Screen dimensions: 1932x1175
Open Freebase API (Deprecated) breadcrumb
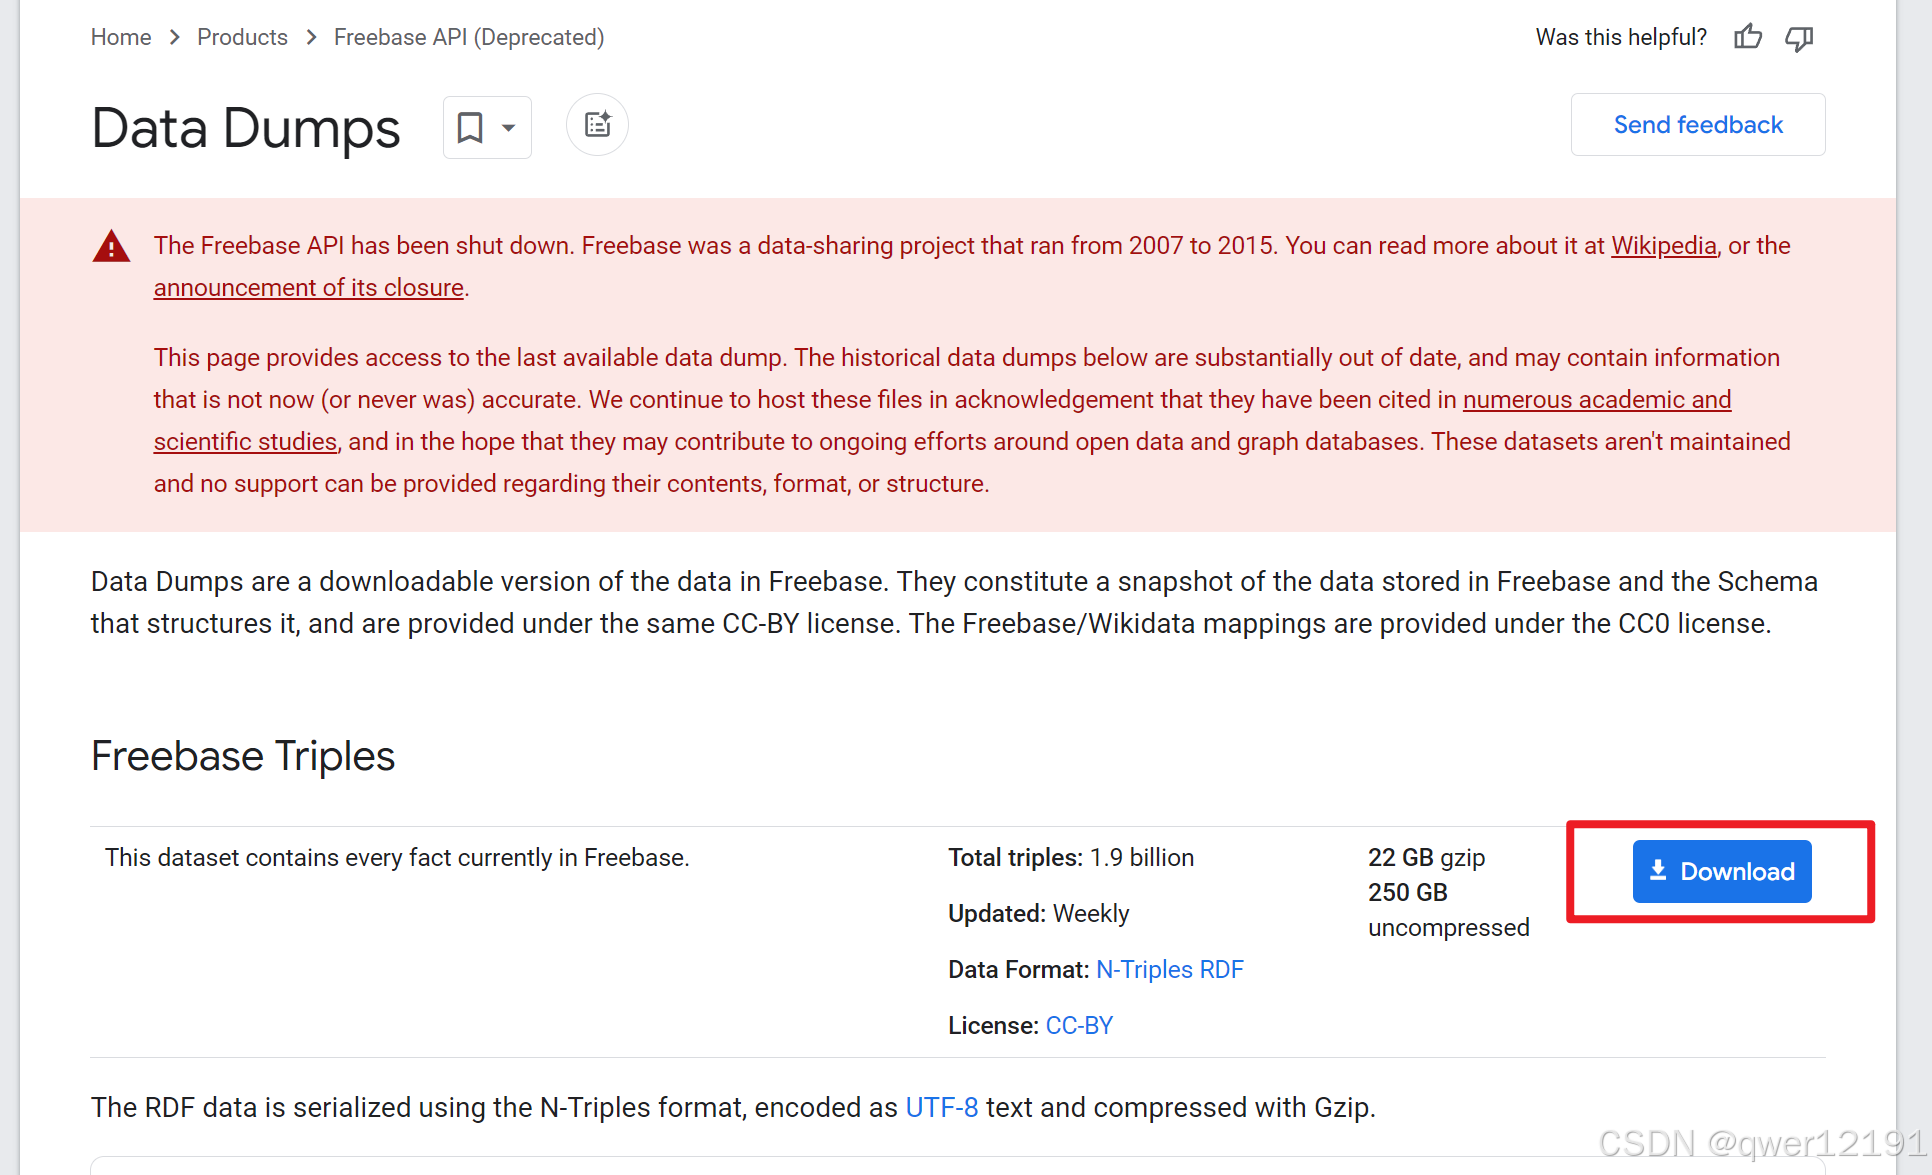coord(469,37)
